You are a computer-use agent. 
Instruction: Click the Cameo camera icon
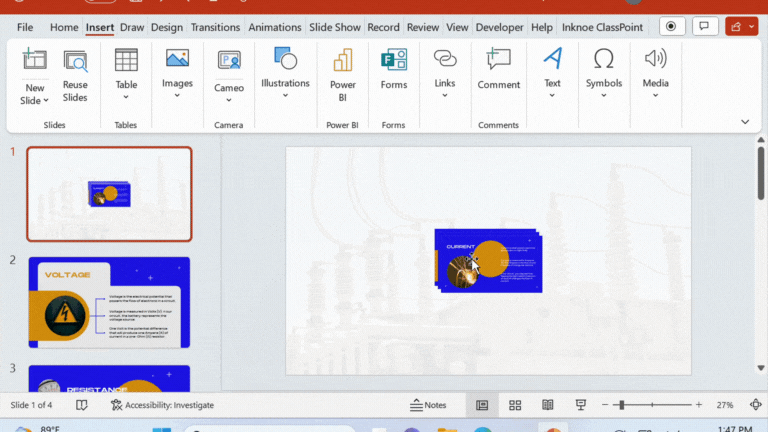[x=229, y=60]
